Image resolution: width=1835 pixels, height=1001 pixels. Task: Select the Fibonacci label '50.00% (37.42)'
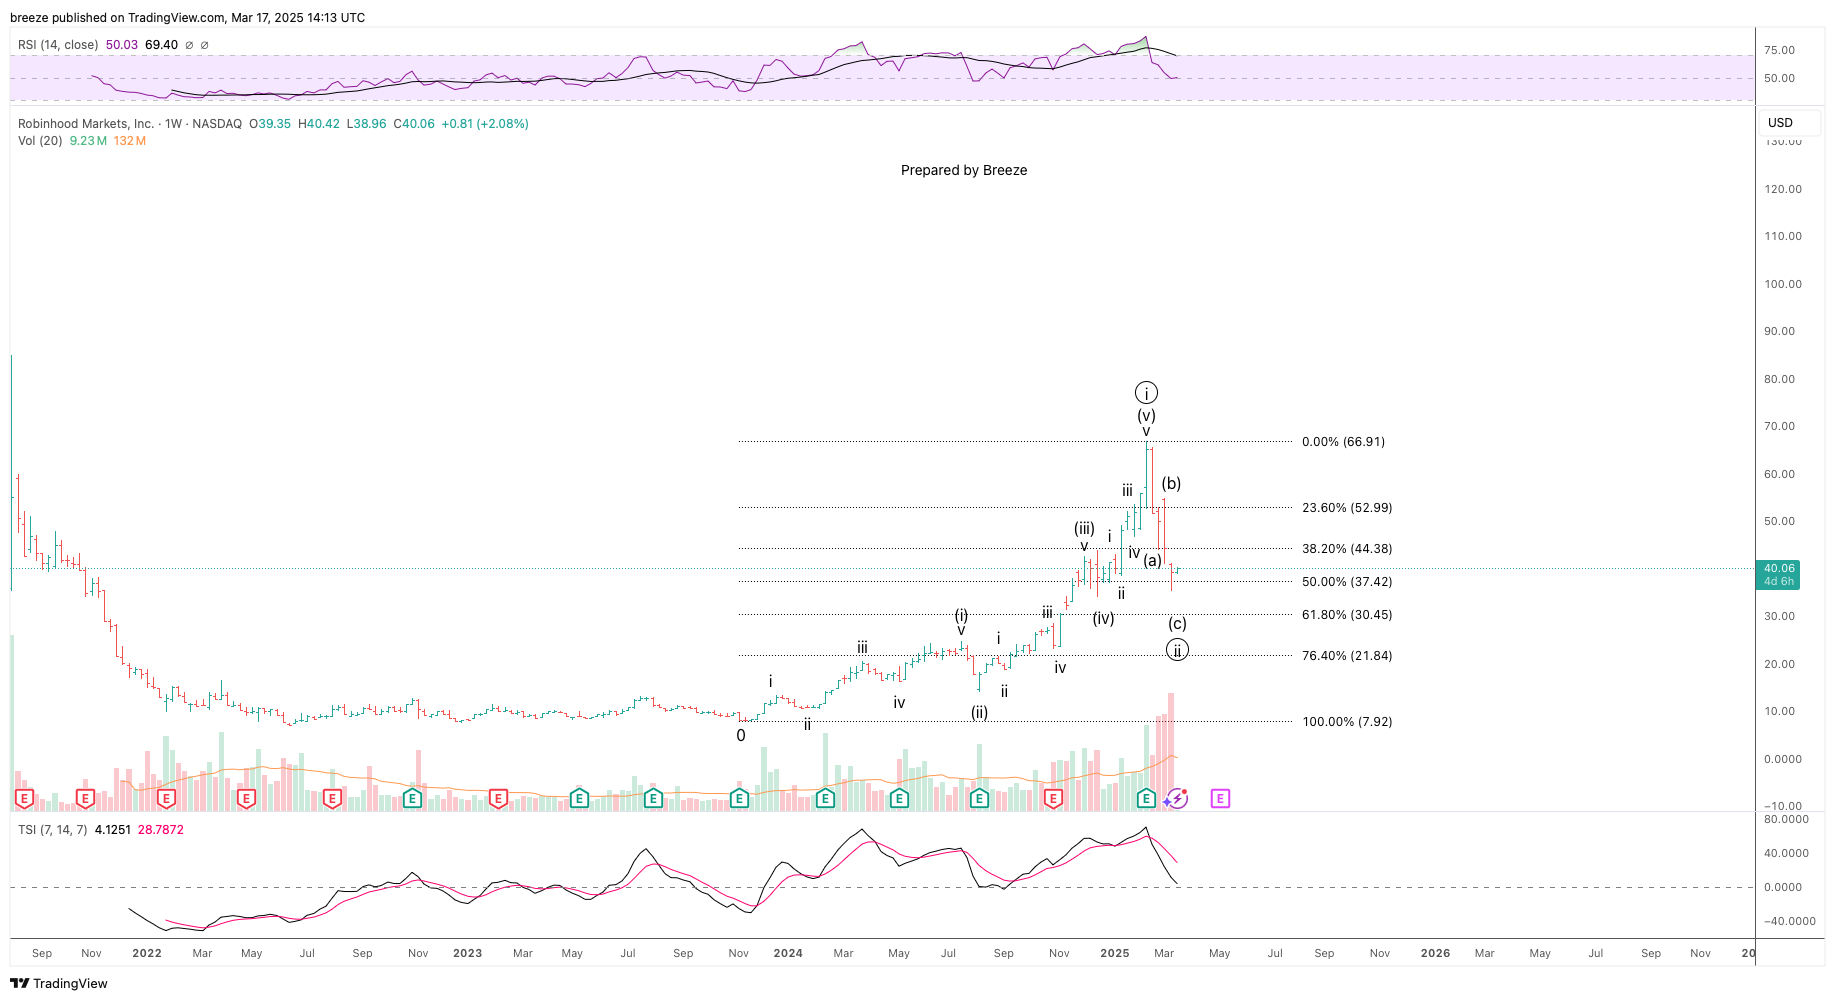click(1347, 582)
